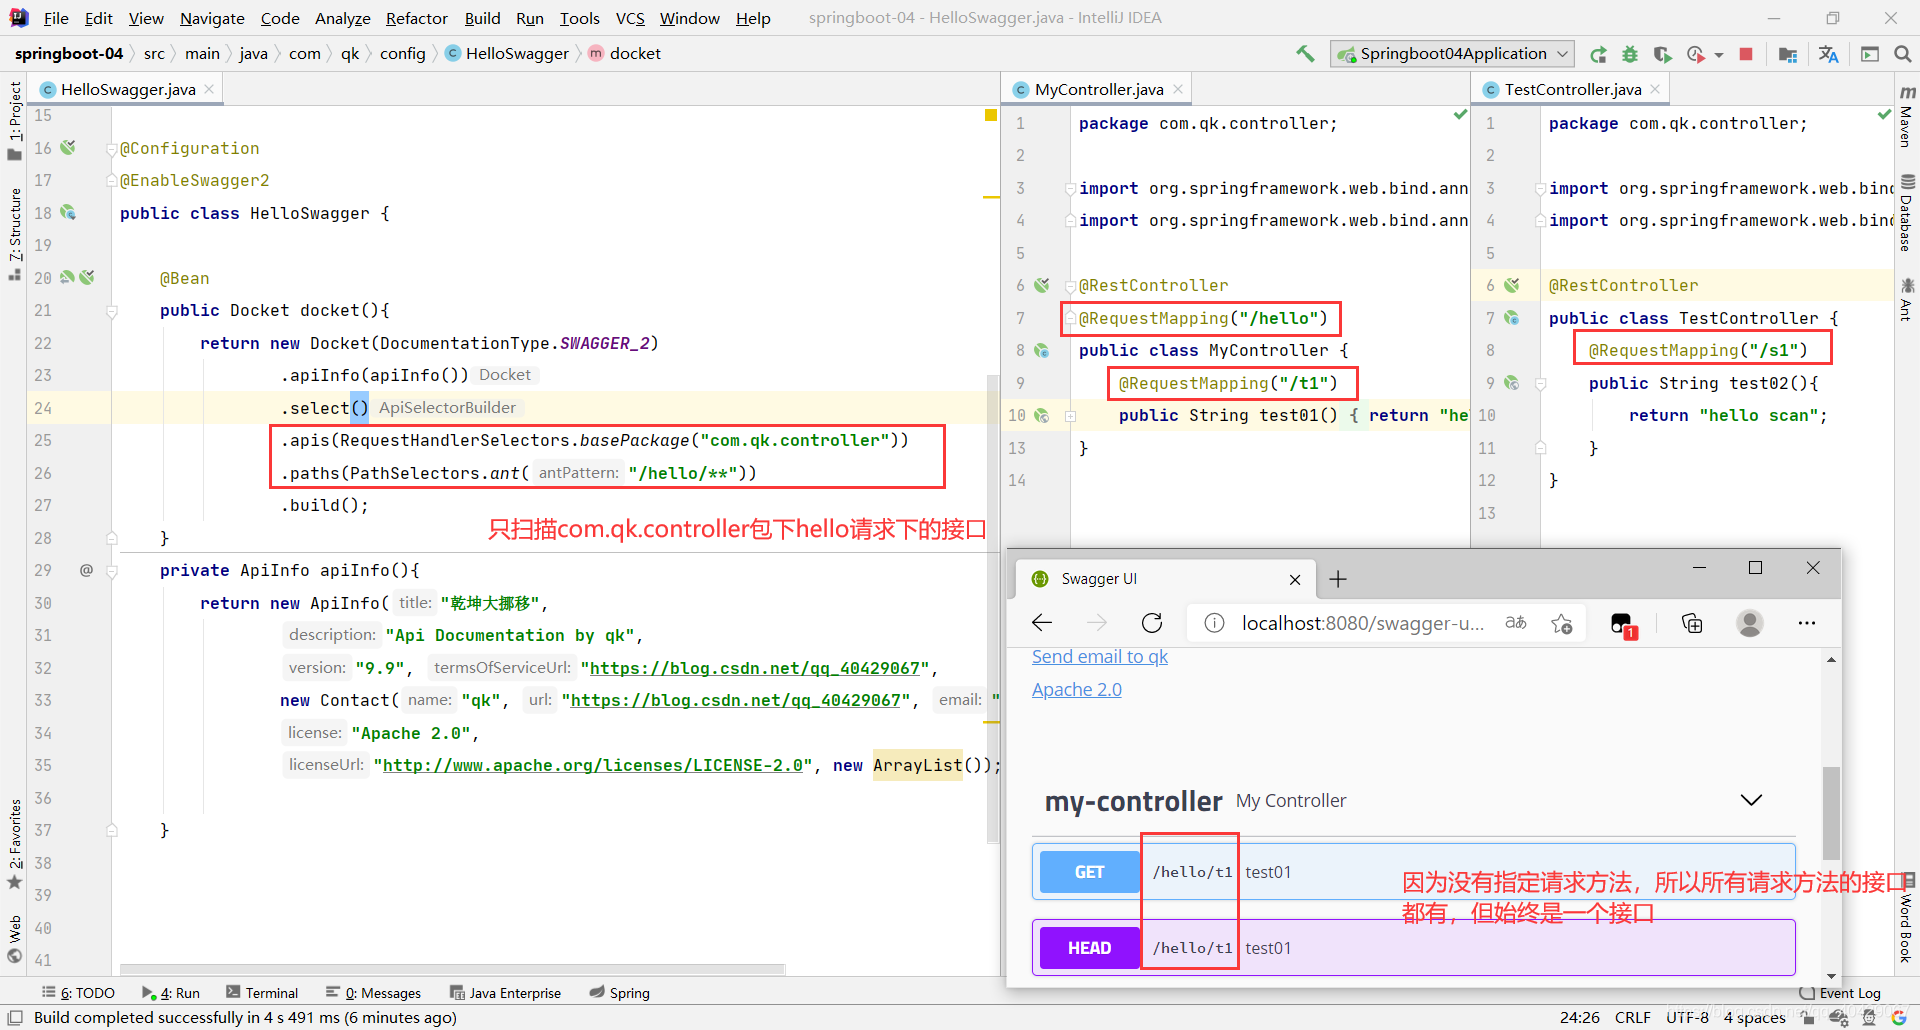Collapse test02 method fold in TestController line 9
The image size is (1920, 1030).
click(1541, 384)
